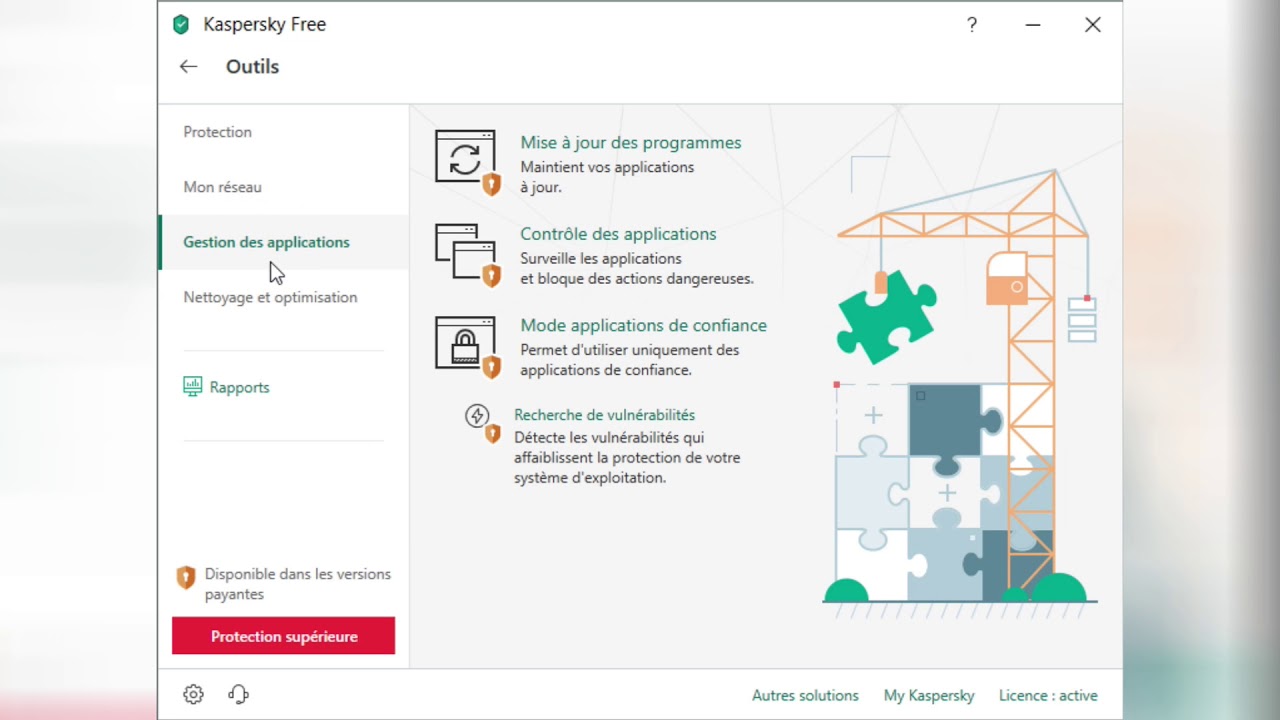Click the 'Disponible dans les versions payantes' text

[x=298, y=584]
